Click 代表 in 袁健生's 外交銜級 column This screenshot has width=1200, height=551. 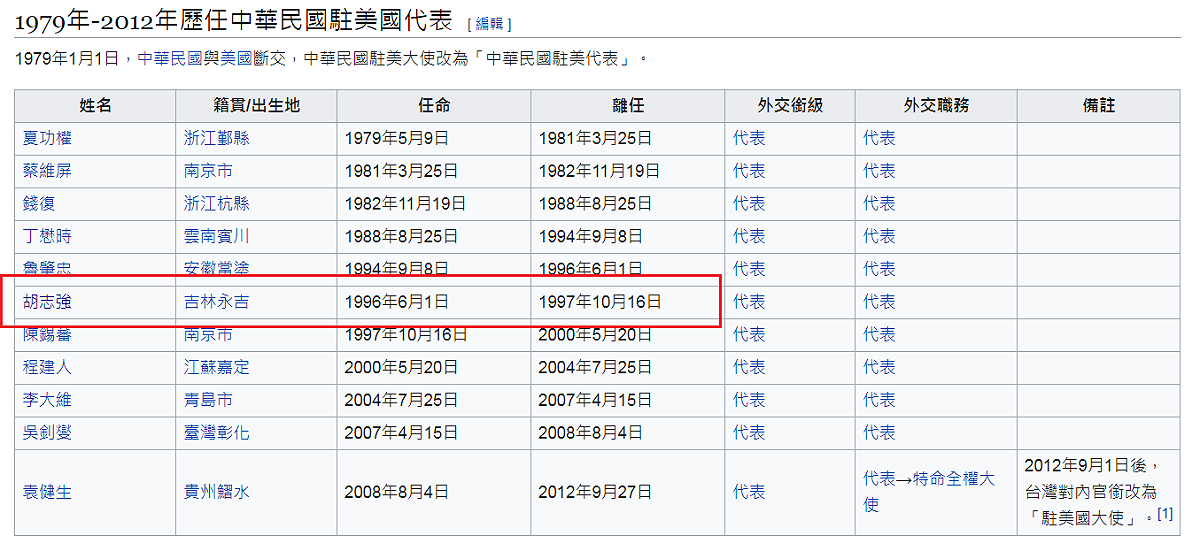coord(749,492)
